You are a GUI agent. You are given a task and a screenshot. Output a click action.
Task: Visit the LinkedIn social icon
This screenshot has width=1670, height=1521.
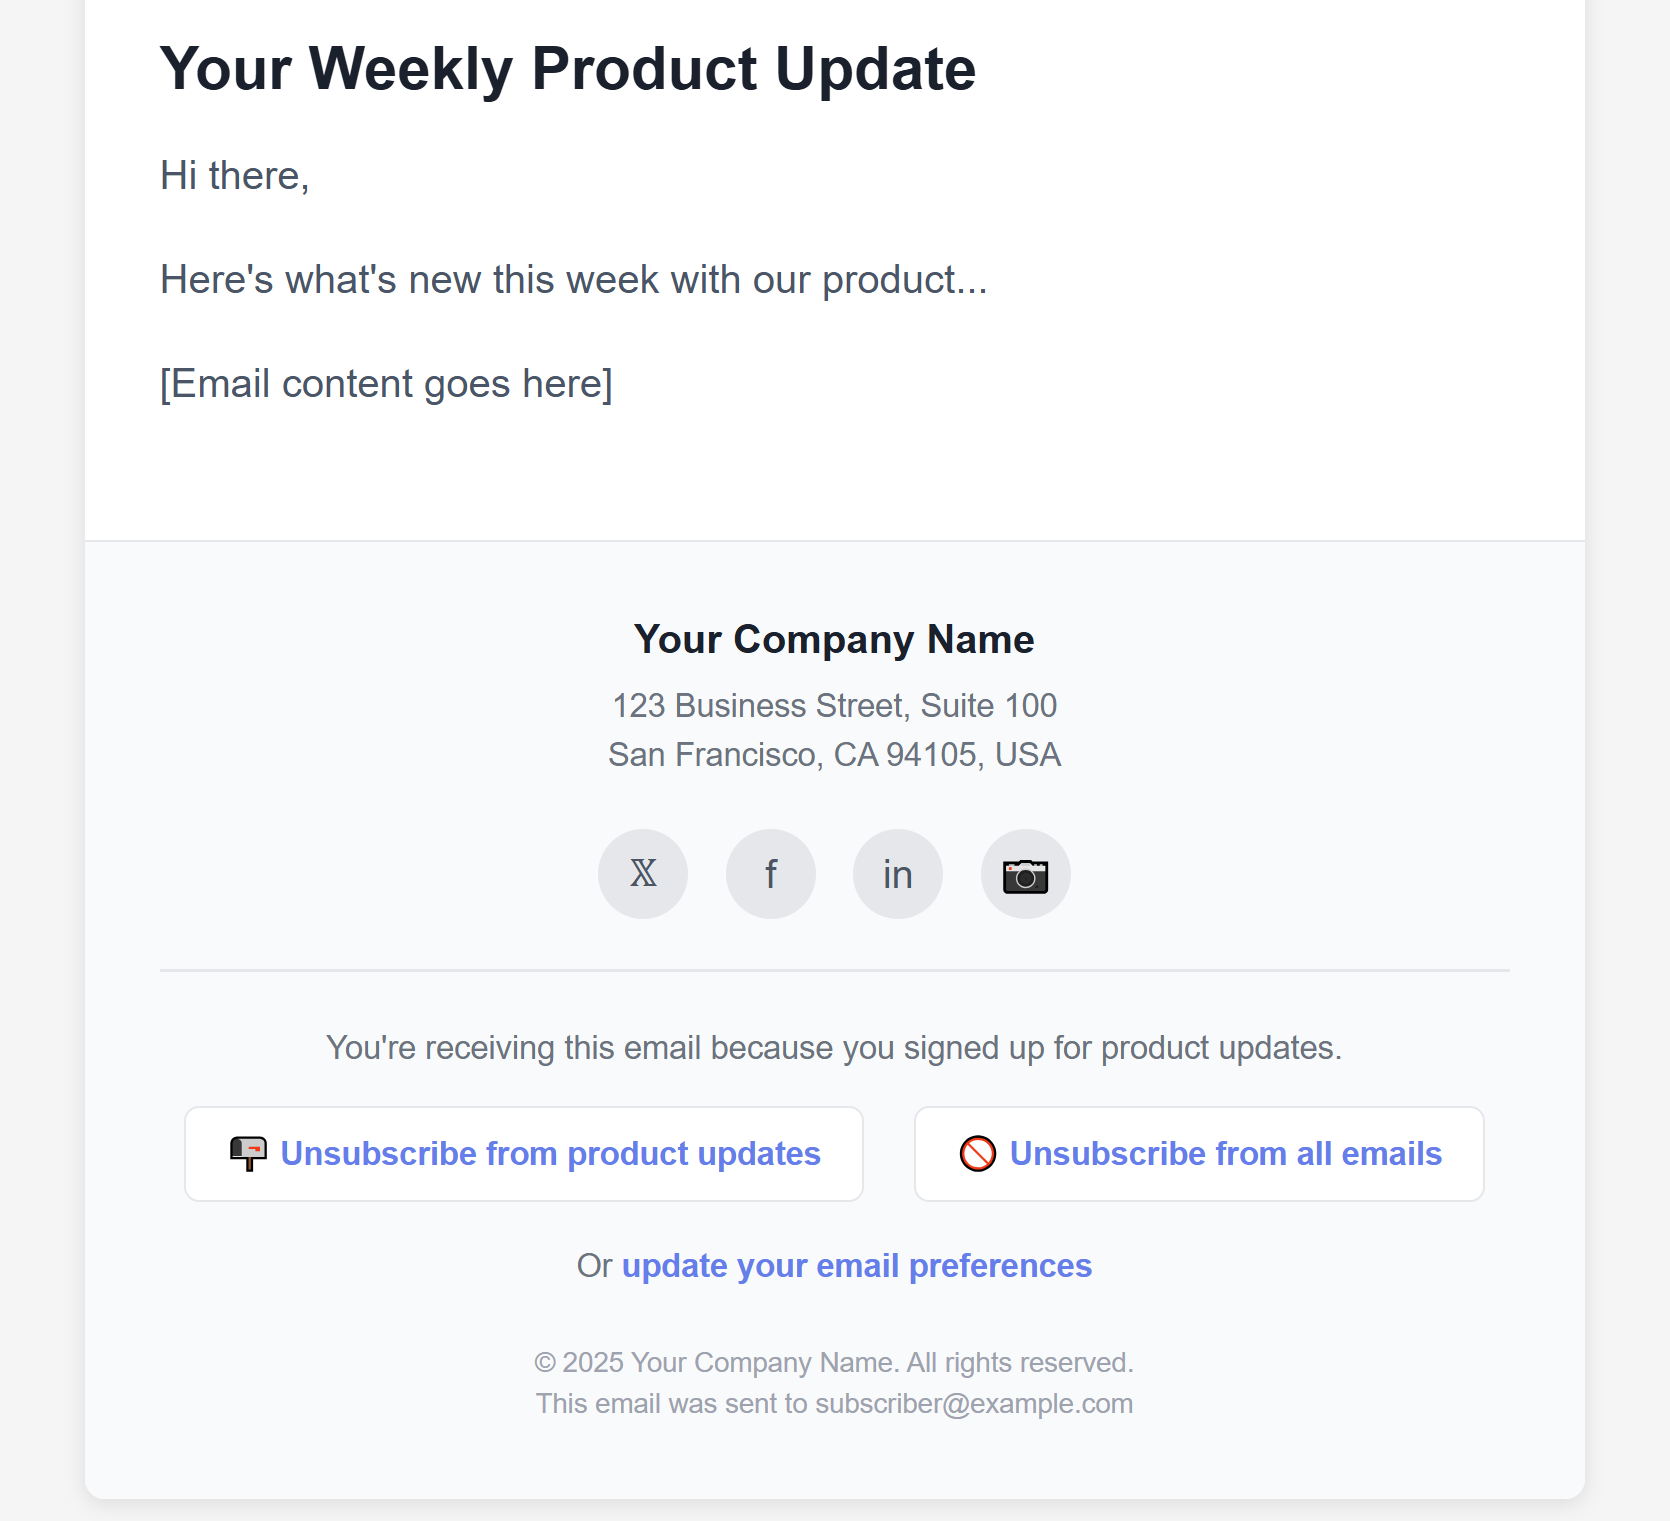click(x=898, y=874)
